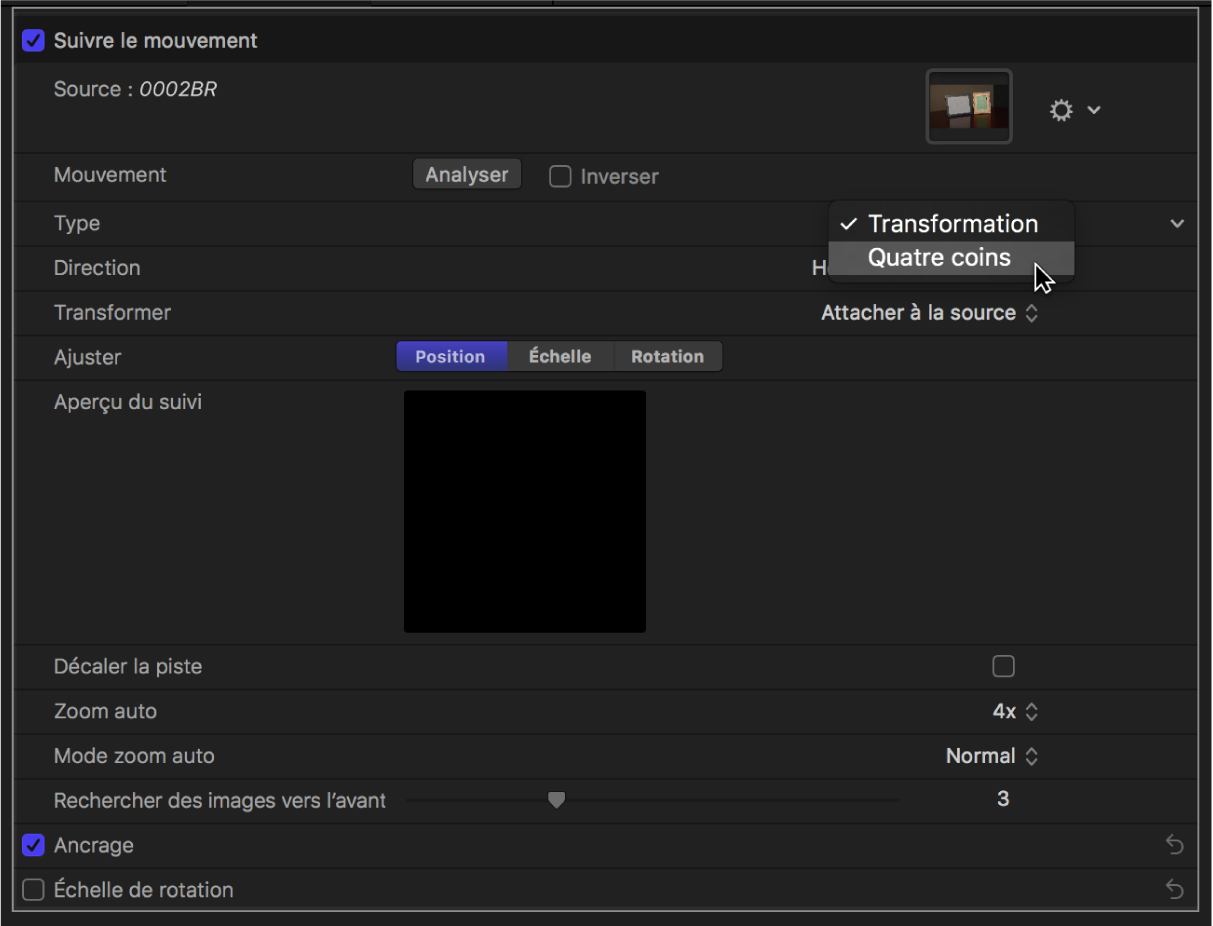Open the Transformer 'Attacher à la source' popup
This screenshot has width=1213, height=926.
[x=930, y=313]
